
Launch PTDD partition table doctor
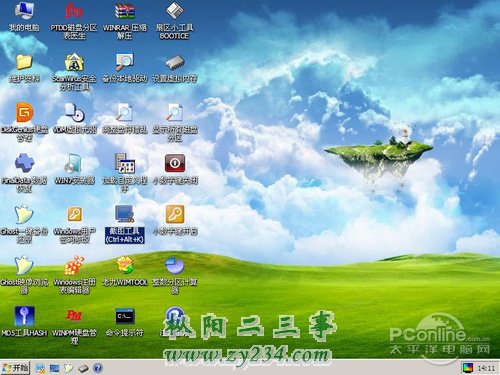point(74,11)
